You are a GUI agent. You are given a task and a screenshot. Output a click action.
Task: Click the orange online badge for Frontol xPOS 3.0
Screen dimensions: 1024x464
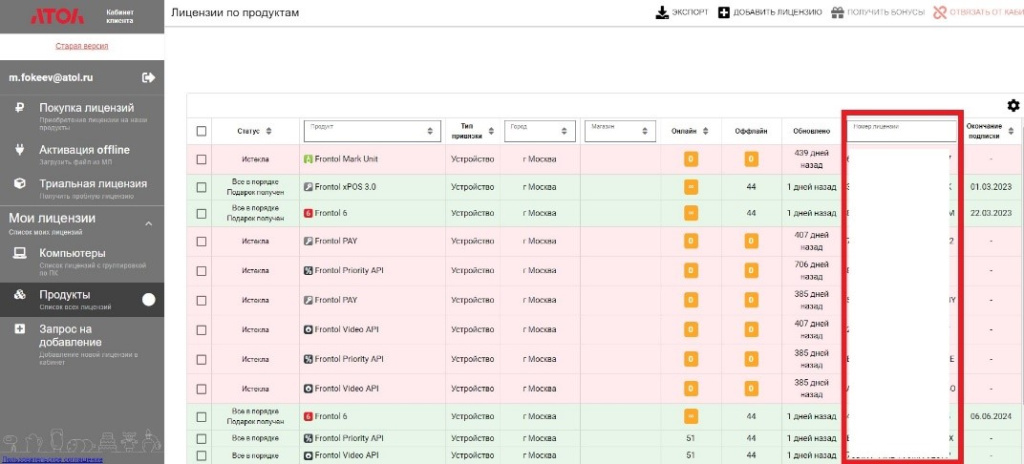[x=690, y=186]
